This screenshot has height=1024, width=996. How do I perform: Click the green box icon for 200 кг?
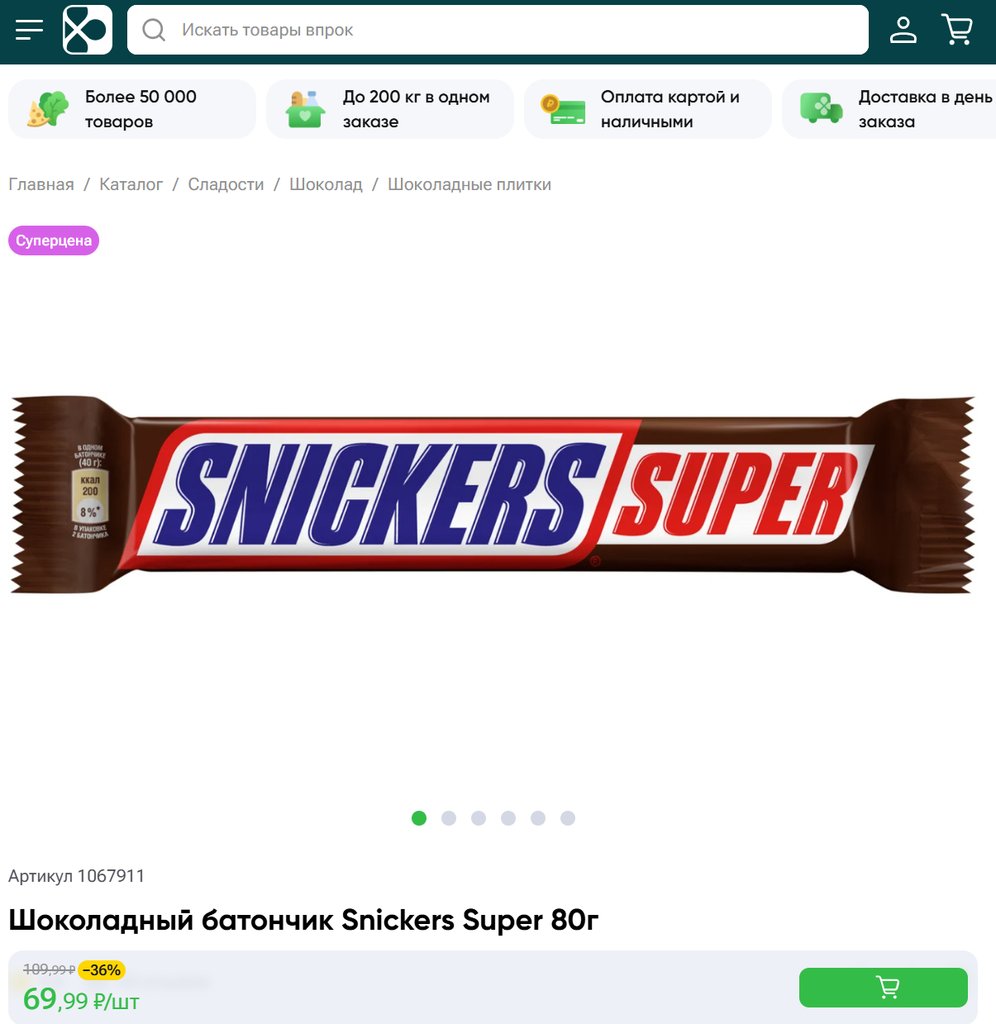tap(305, 109)
